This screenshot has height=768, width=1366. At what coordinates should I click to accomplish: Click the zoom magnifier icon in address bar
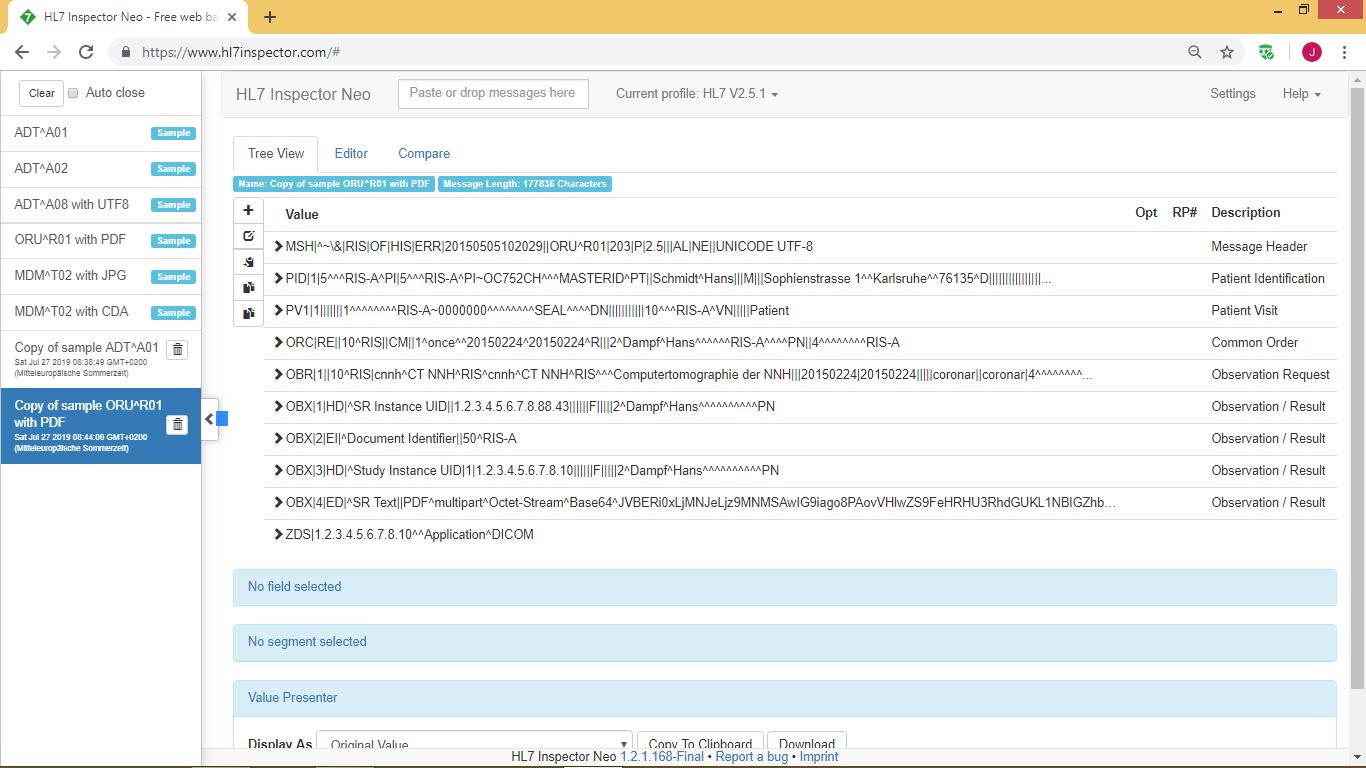click(x=1195, y=52)
